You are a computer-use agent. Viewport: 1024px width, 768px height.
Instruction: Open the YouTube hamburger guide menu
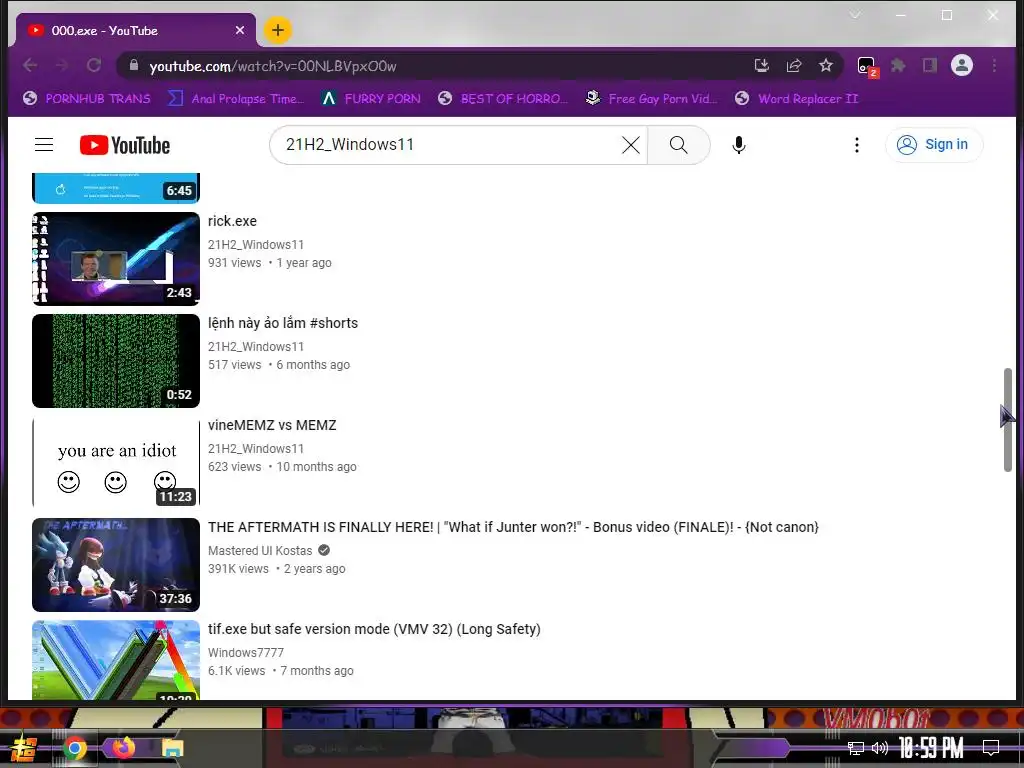(x=44, y=144)
